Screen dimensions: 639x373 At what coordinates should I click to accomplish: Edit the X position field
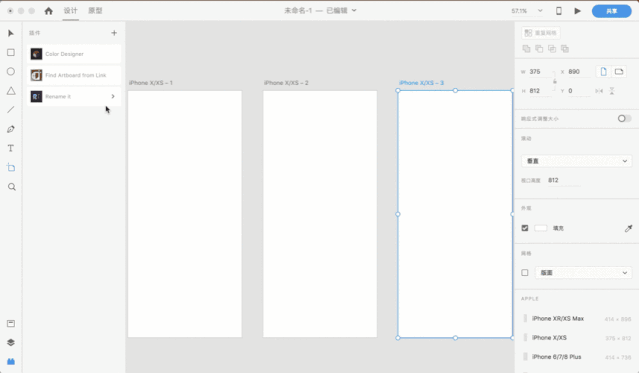click(x=579, y=72)
